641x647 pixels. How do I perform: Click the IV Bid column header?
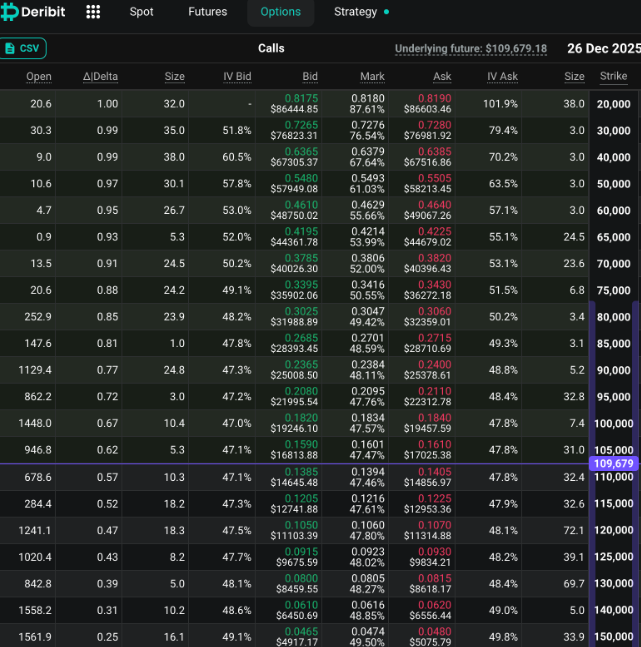(237, 76)
